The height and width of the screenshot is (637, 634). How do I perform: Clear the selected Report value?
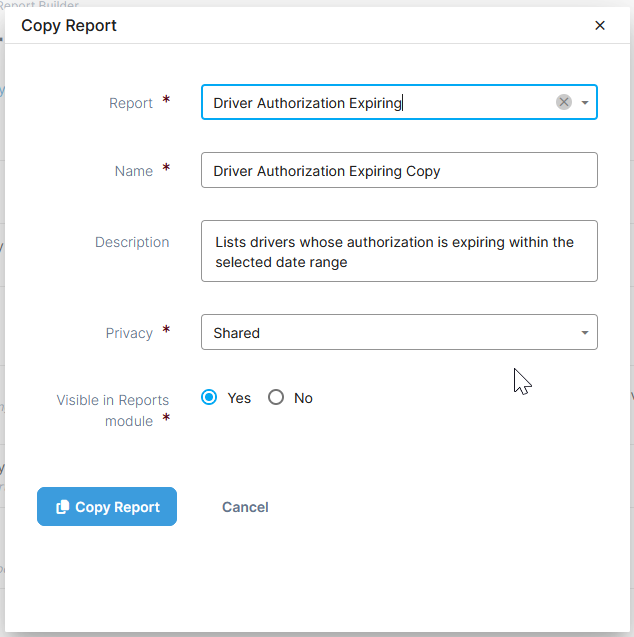point(564,102)
